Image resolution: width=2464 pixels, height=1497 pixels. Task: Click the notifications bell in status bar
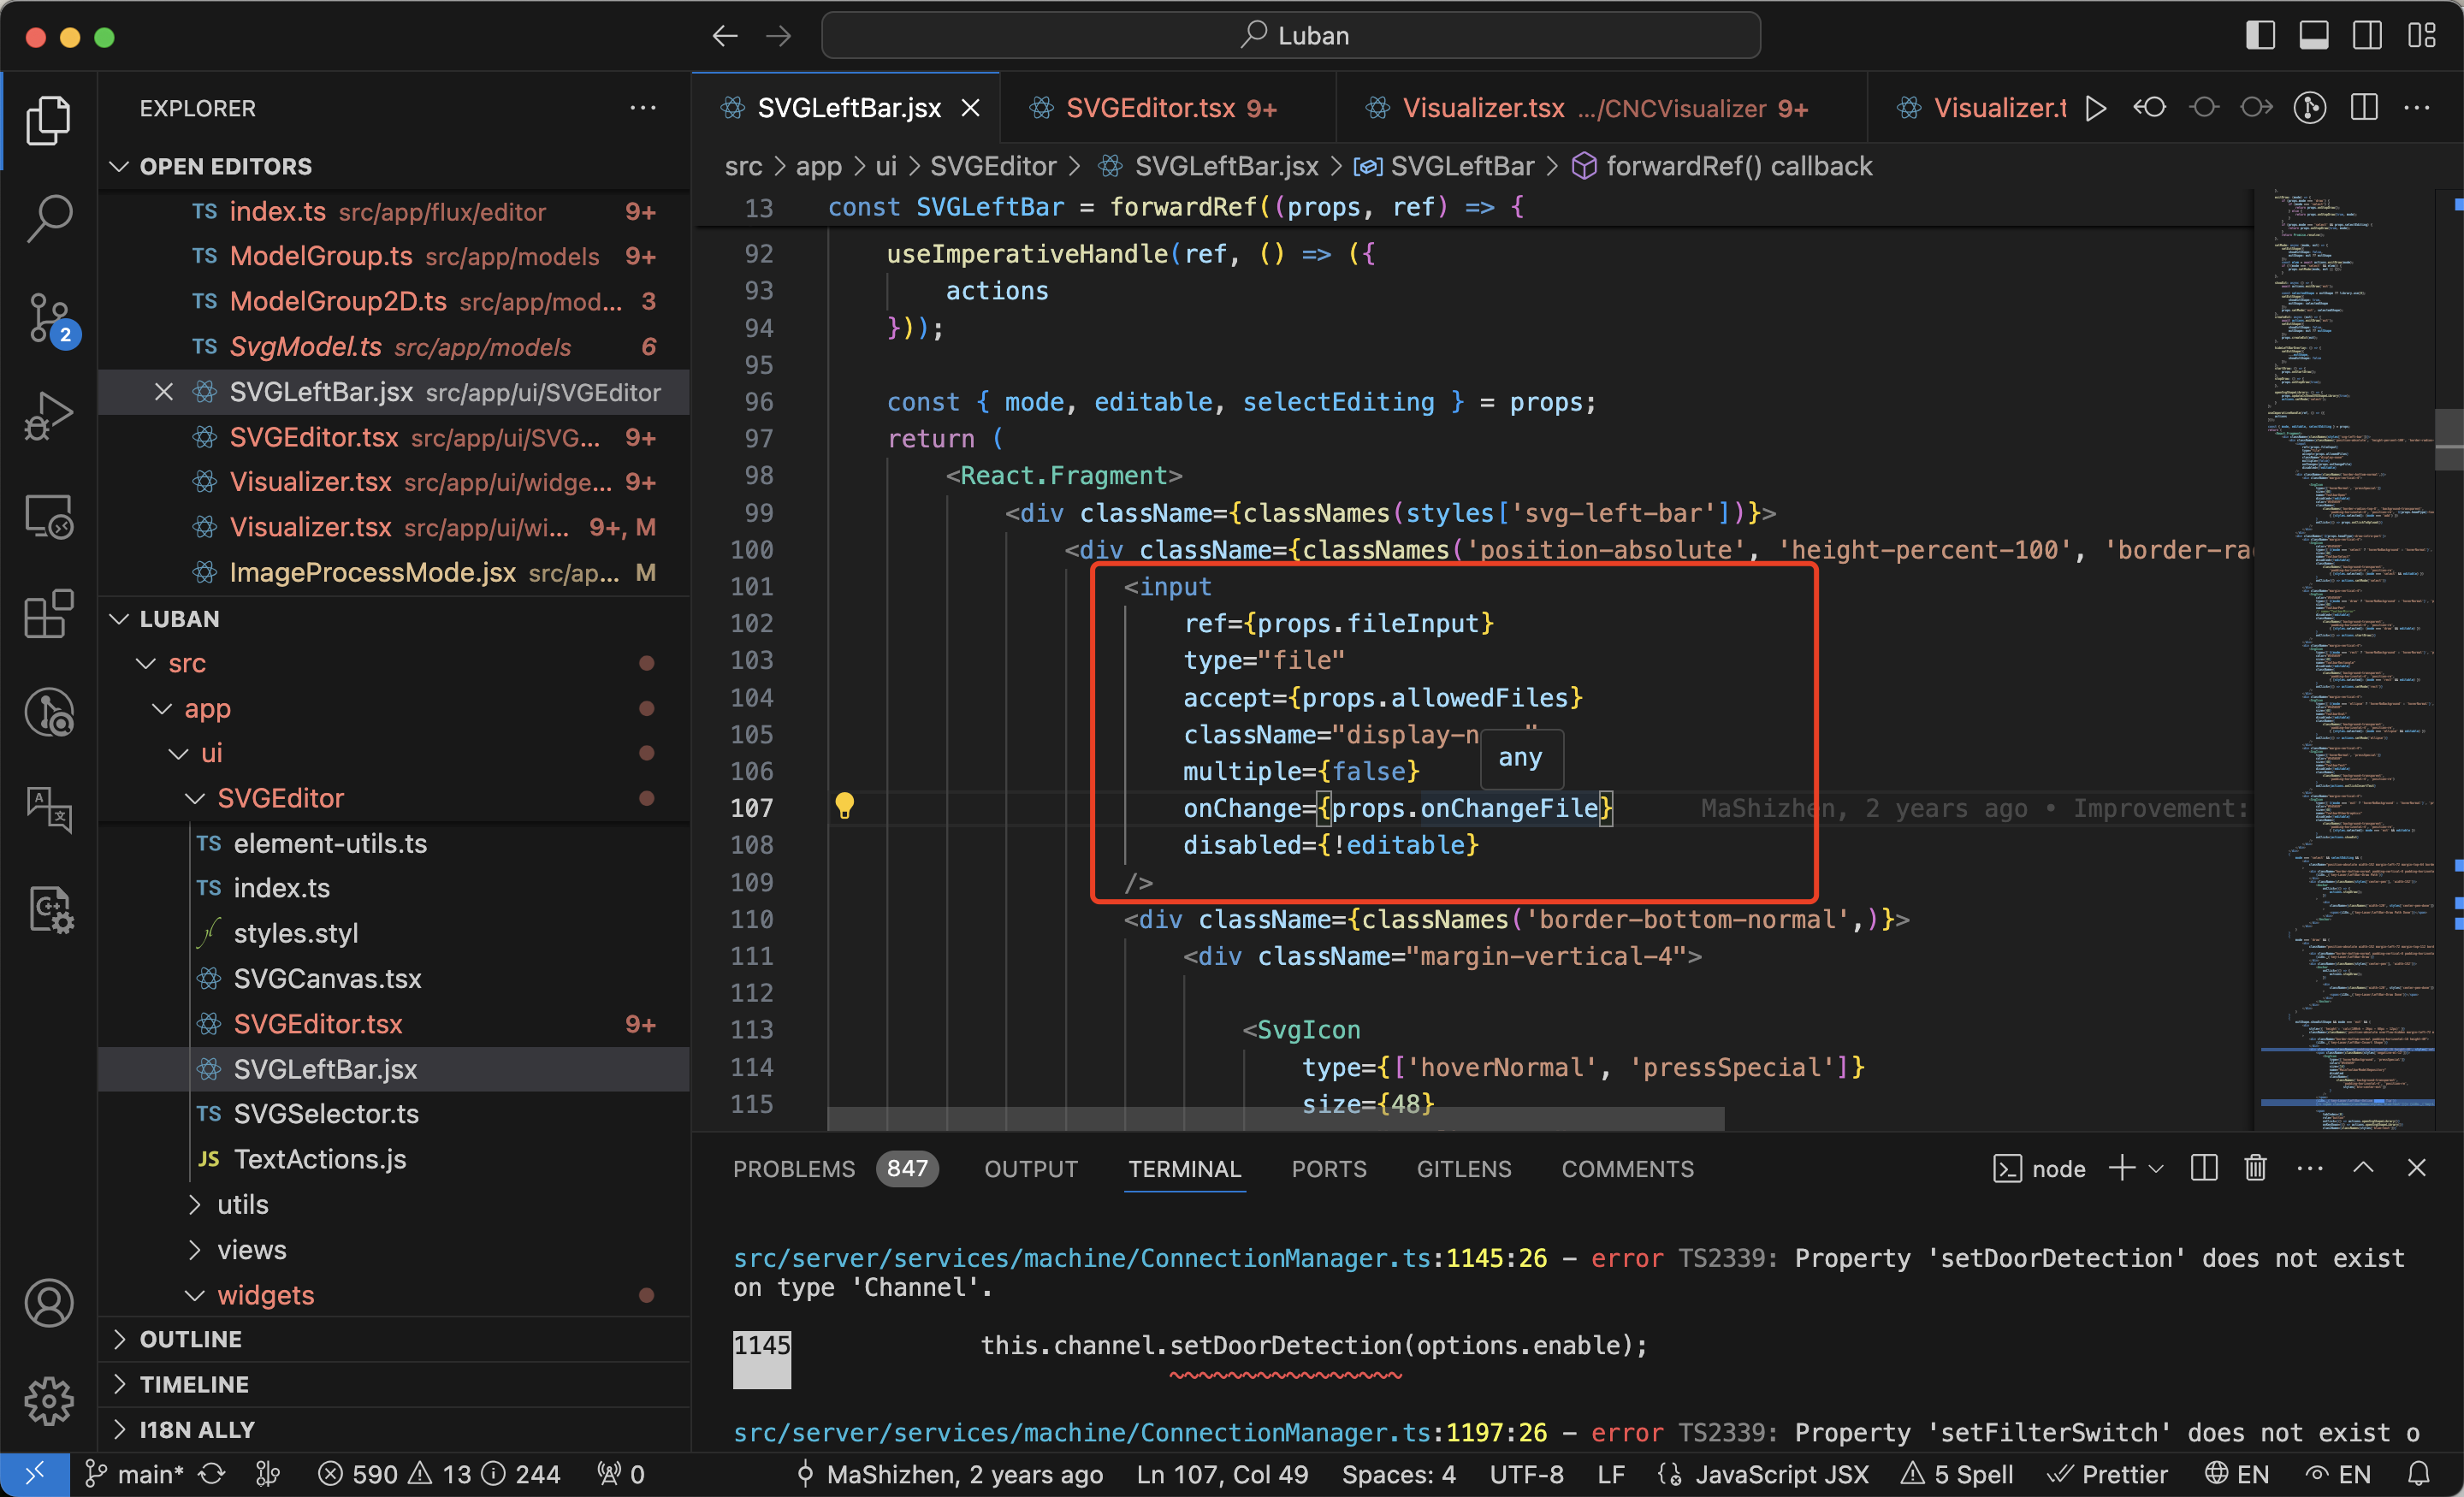click(x=2418, y=1473)
